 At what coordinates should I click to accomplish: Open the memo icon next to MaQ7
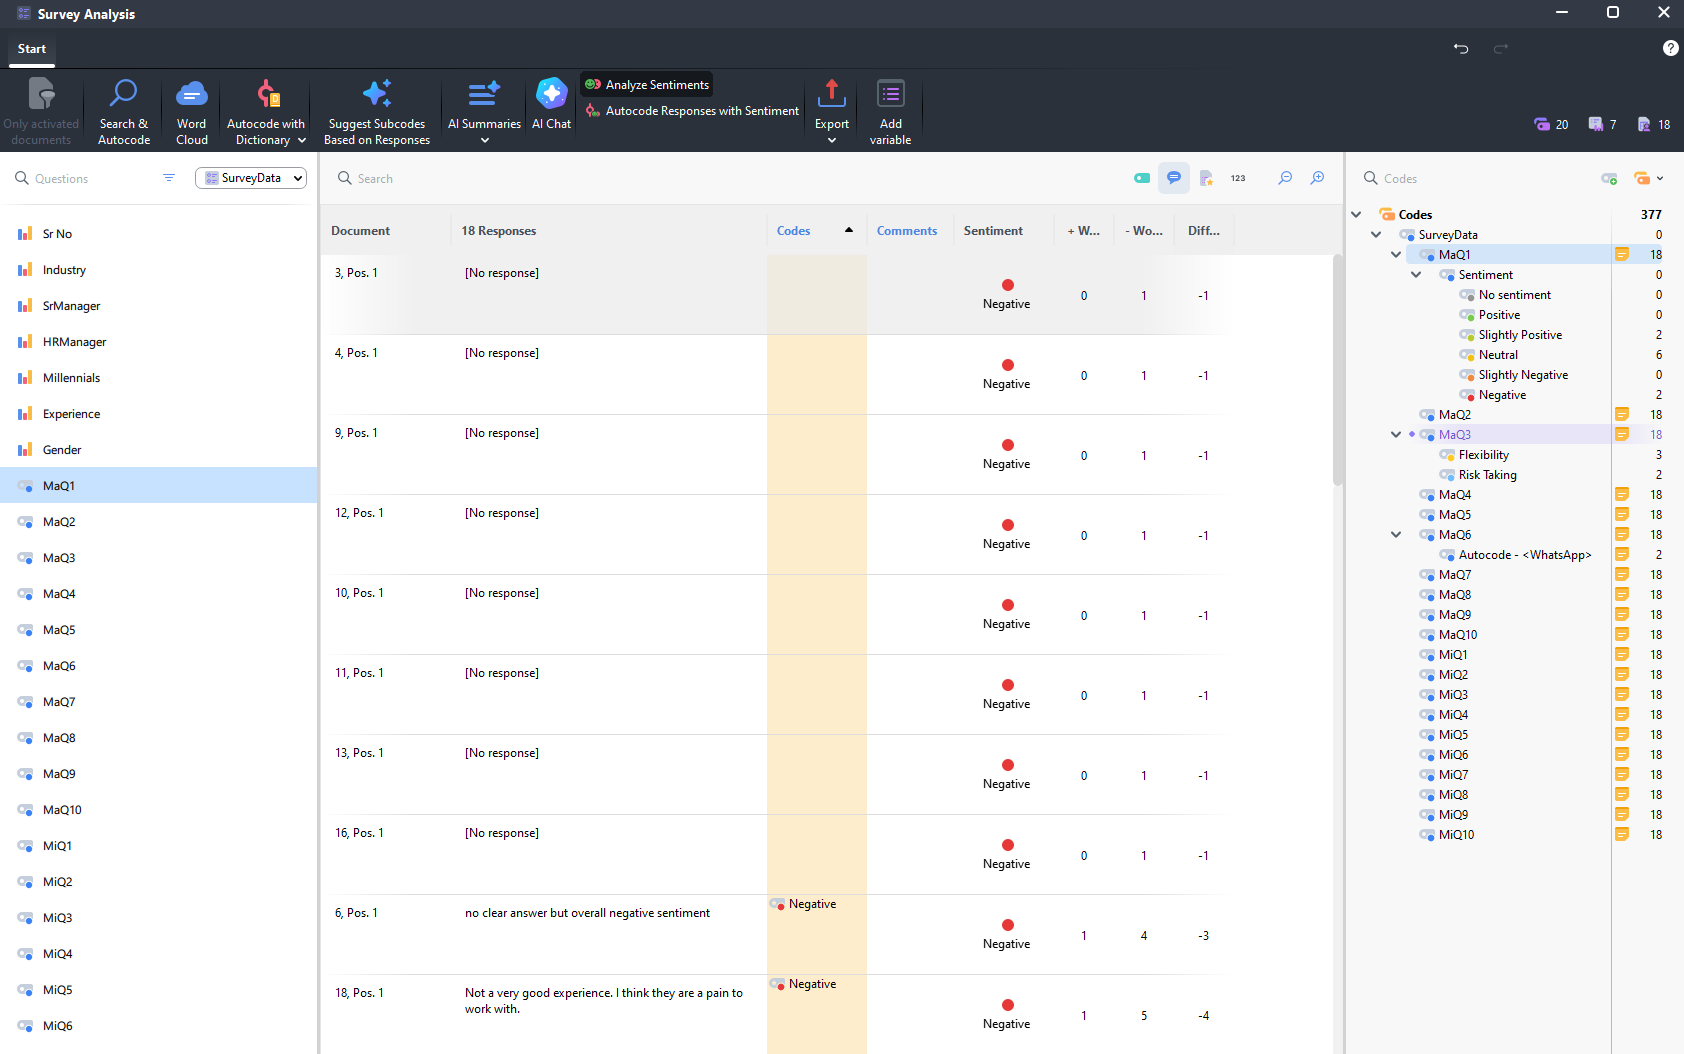coord(1622,575)
